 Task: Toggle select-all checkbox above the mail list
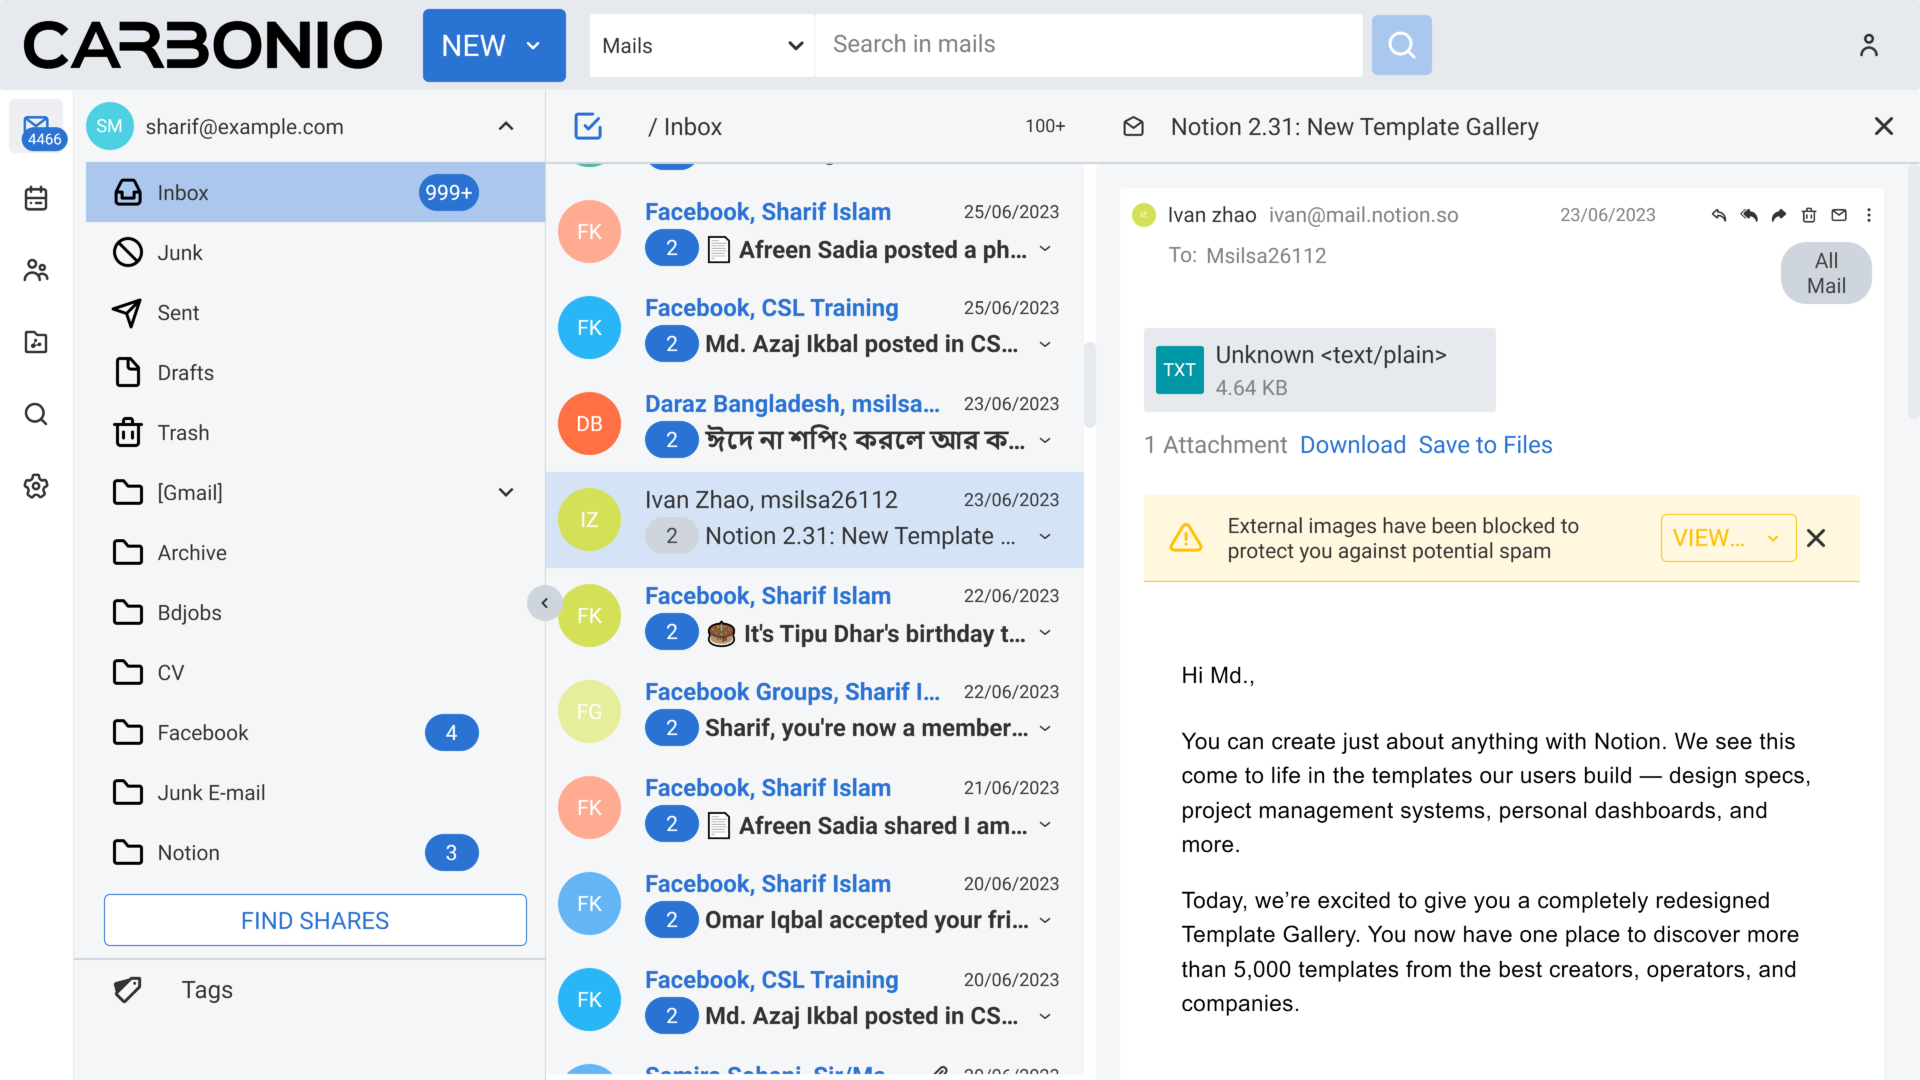[588, 127]
